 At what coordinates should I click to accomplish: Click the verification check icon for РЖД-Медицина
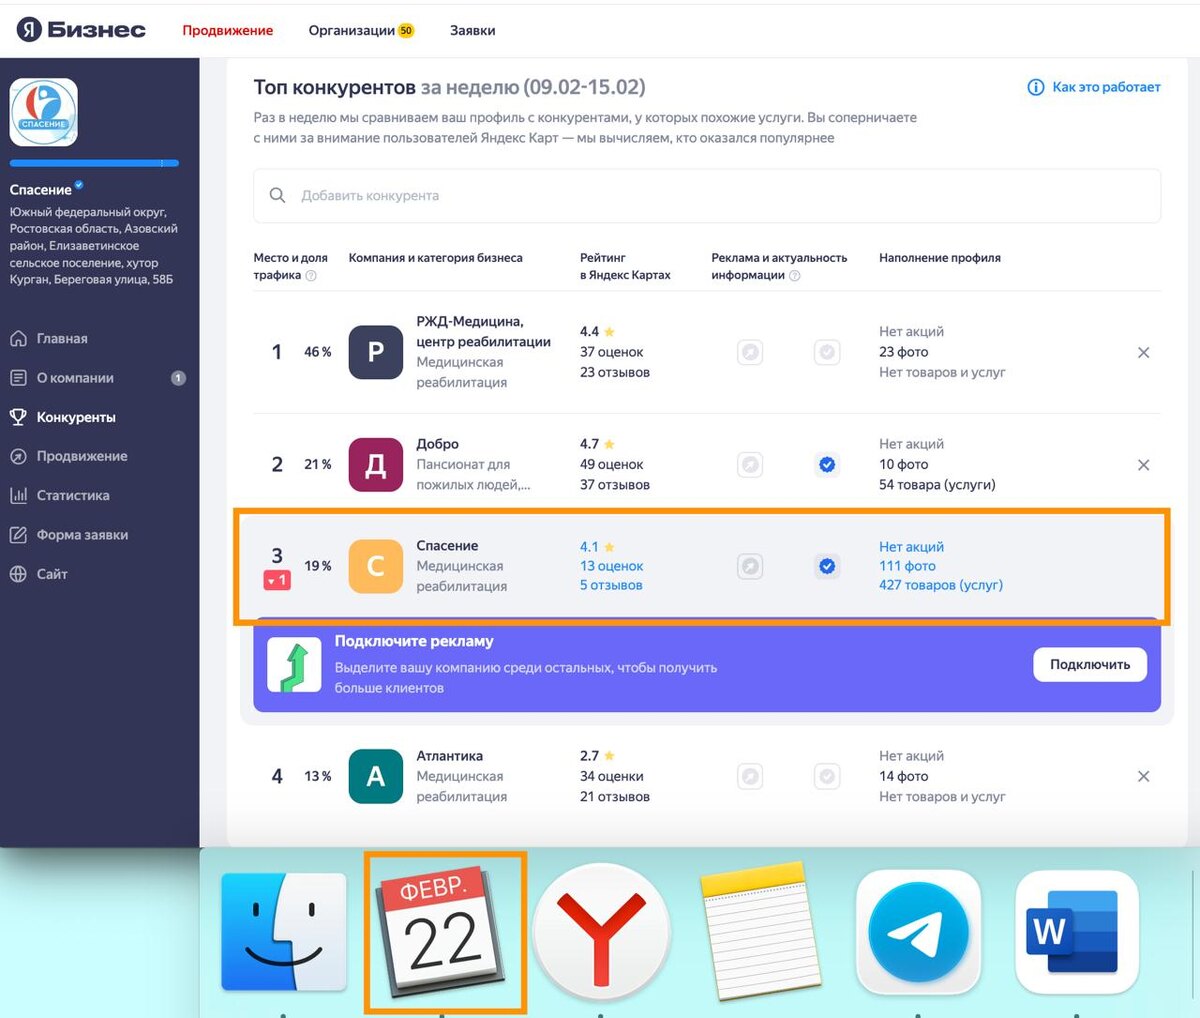[x=827, y=352]
